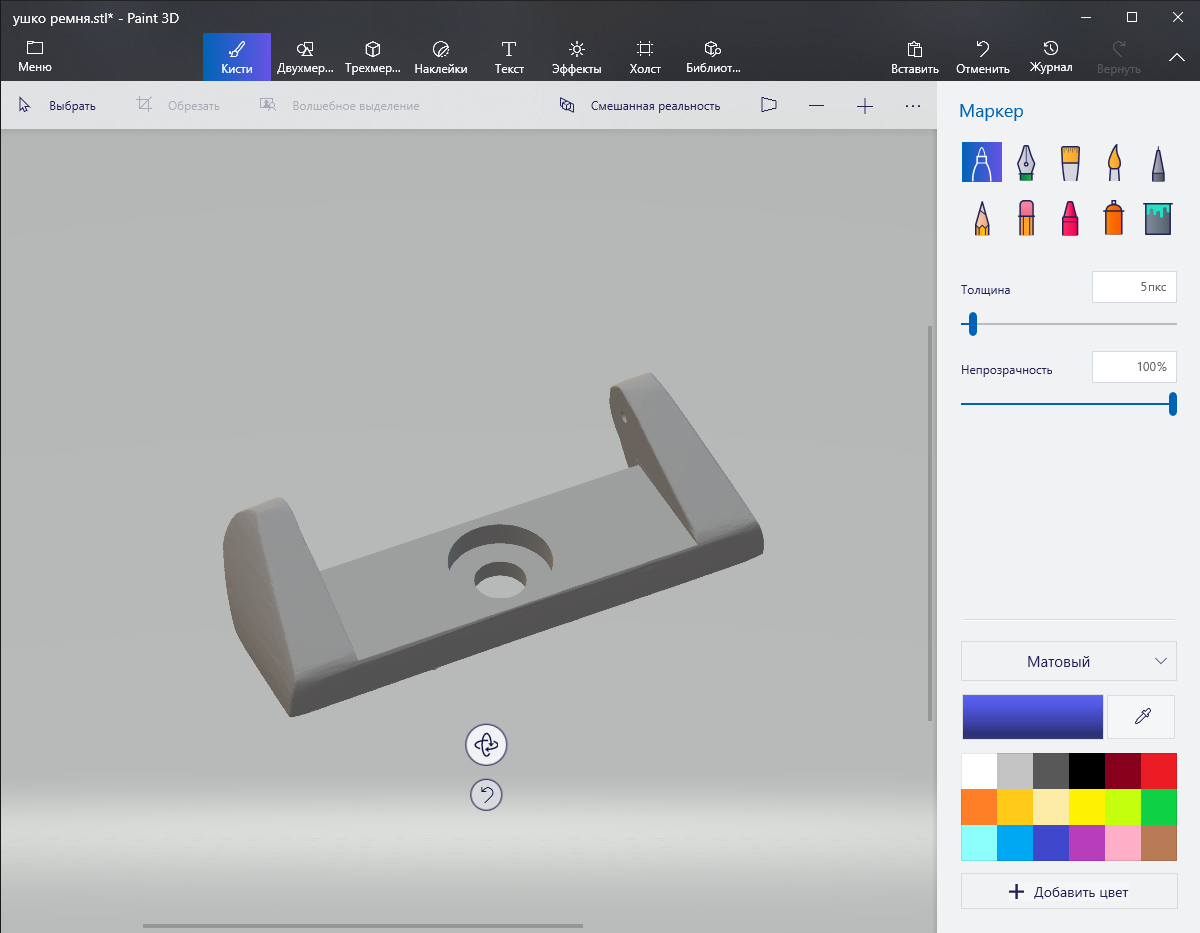Pick the black color swatch
Screen dimensions: 1200x933
point(1087,771)
